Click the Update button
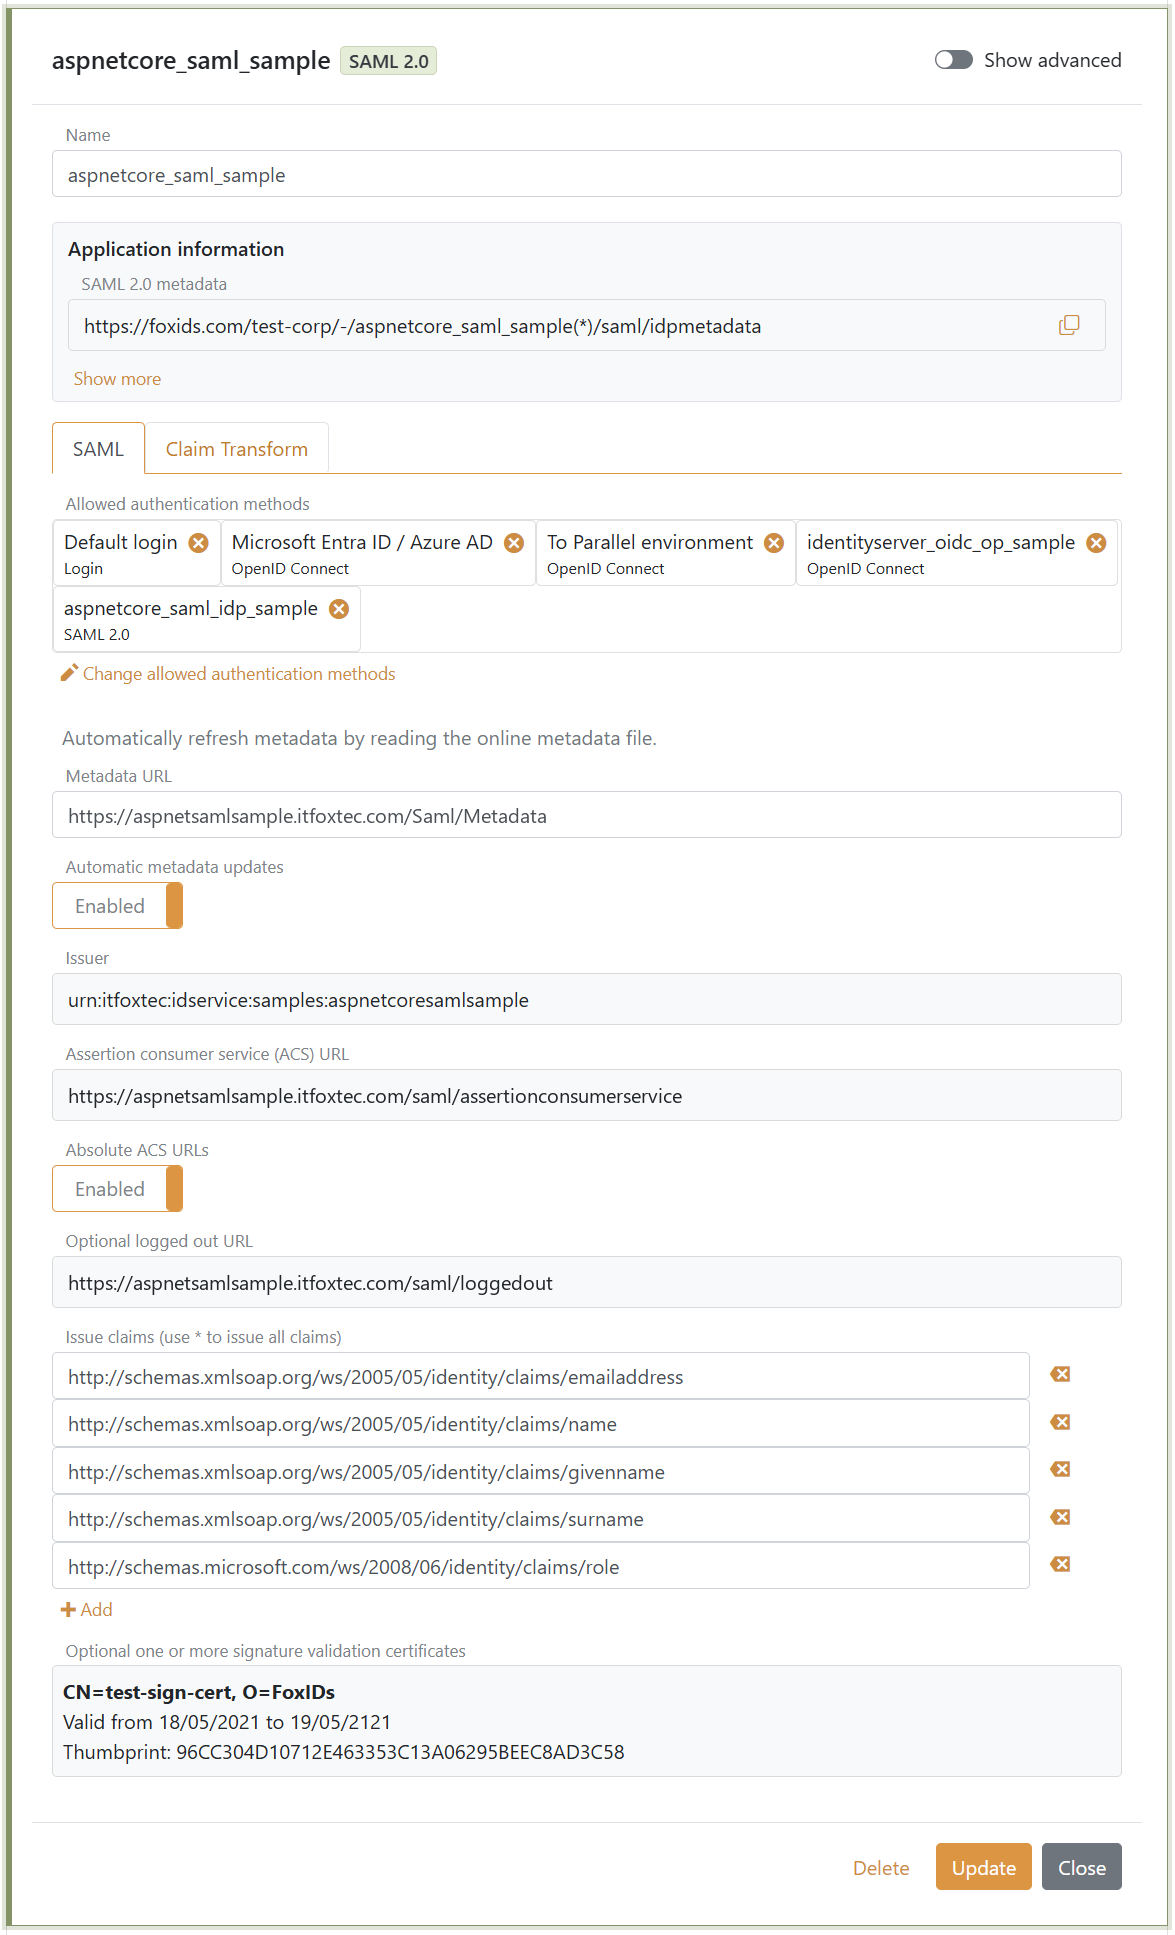1175x1935 pixels. [984, 1867]
